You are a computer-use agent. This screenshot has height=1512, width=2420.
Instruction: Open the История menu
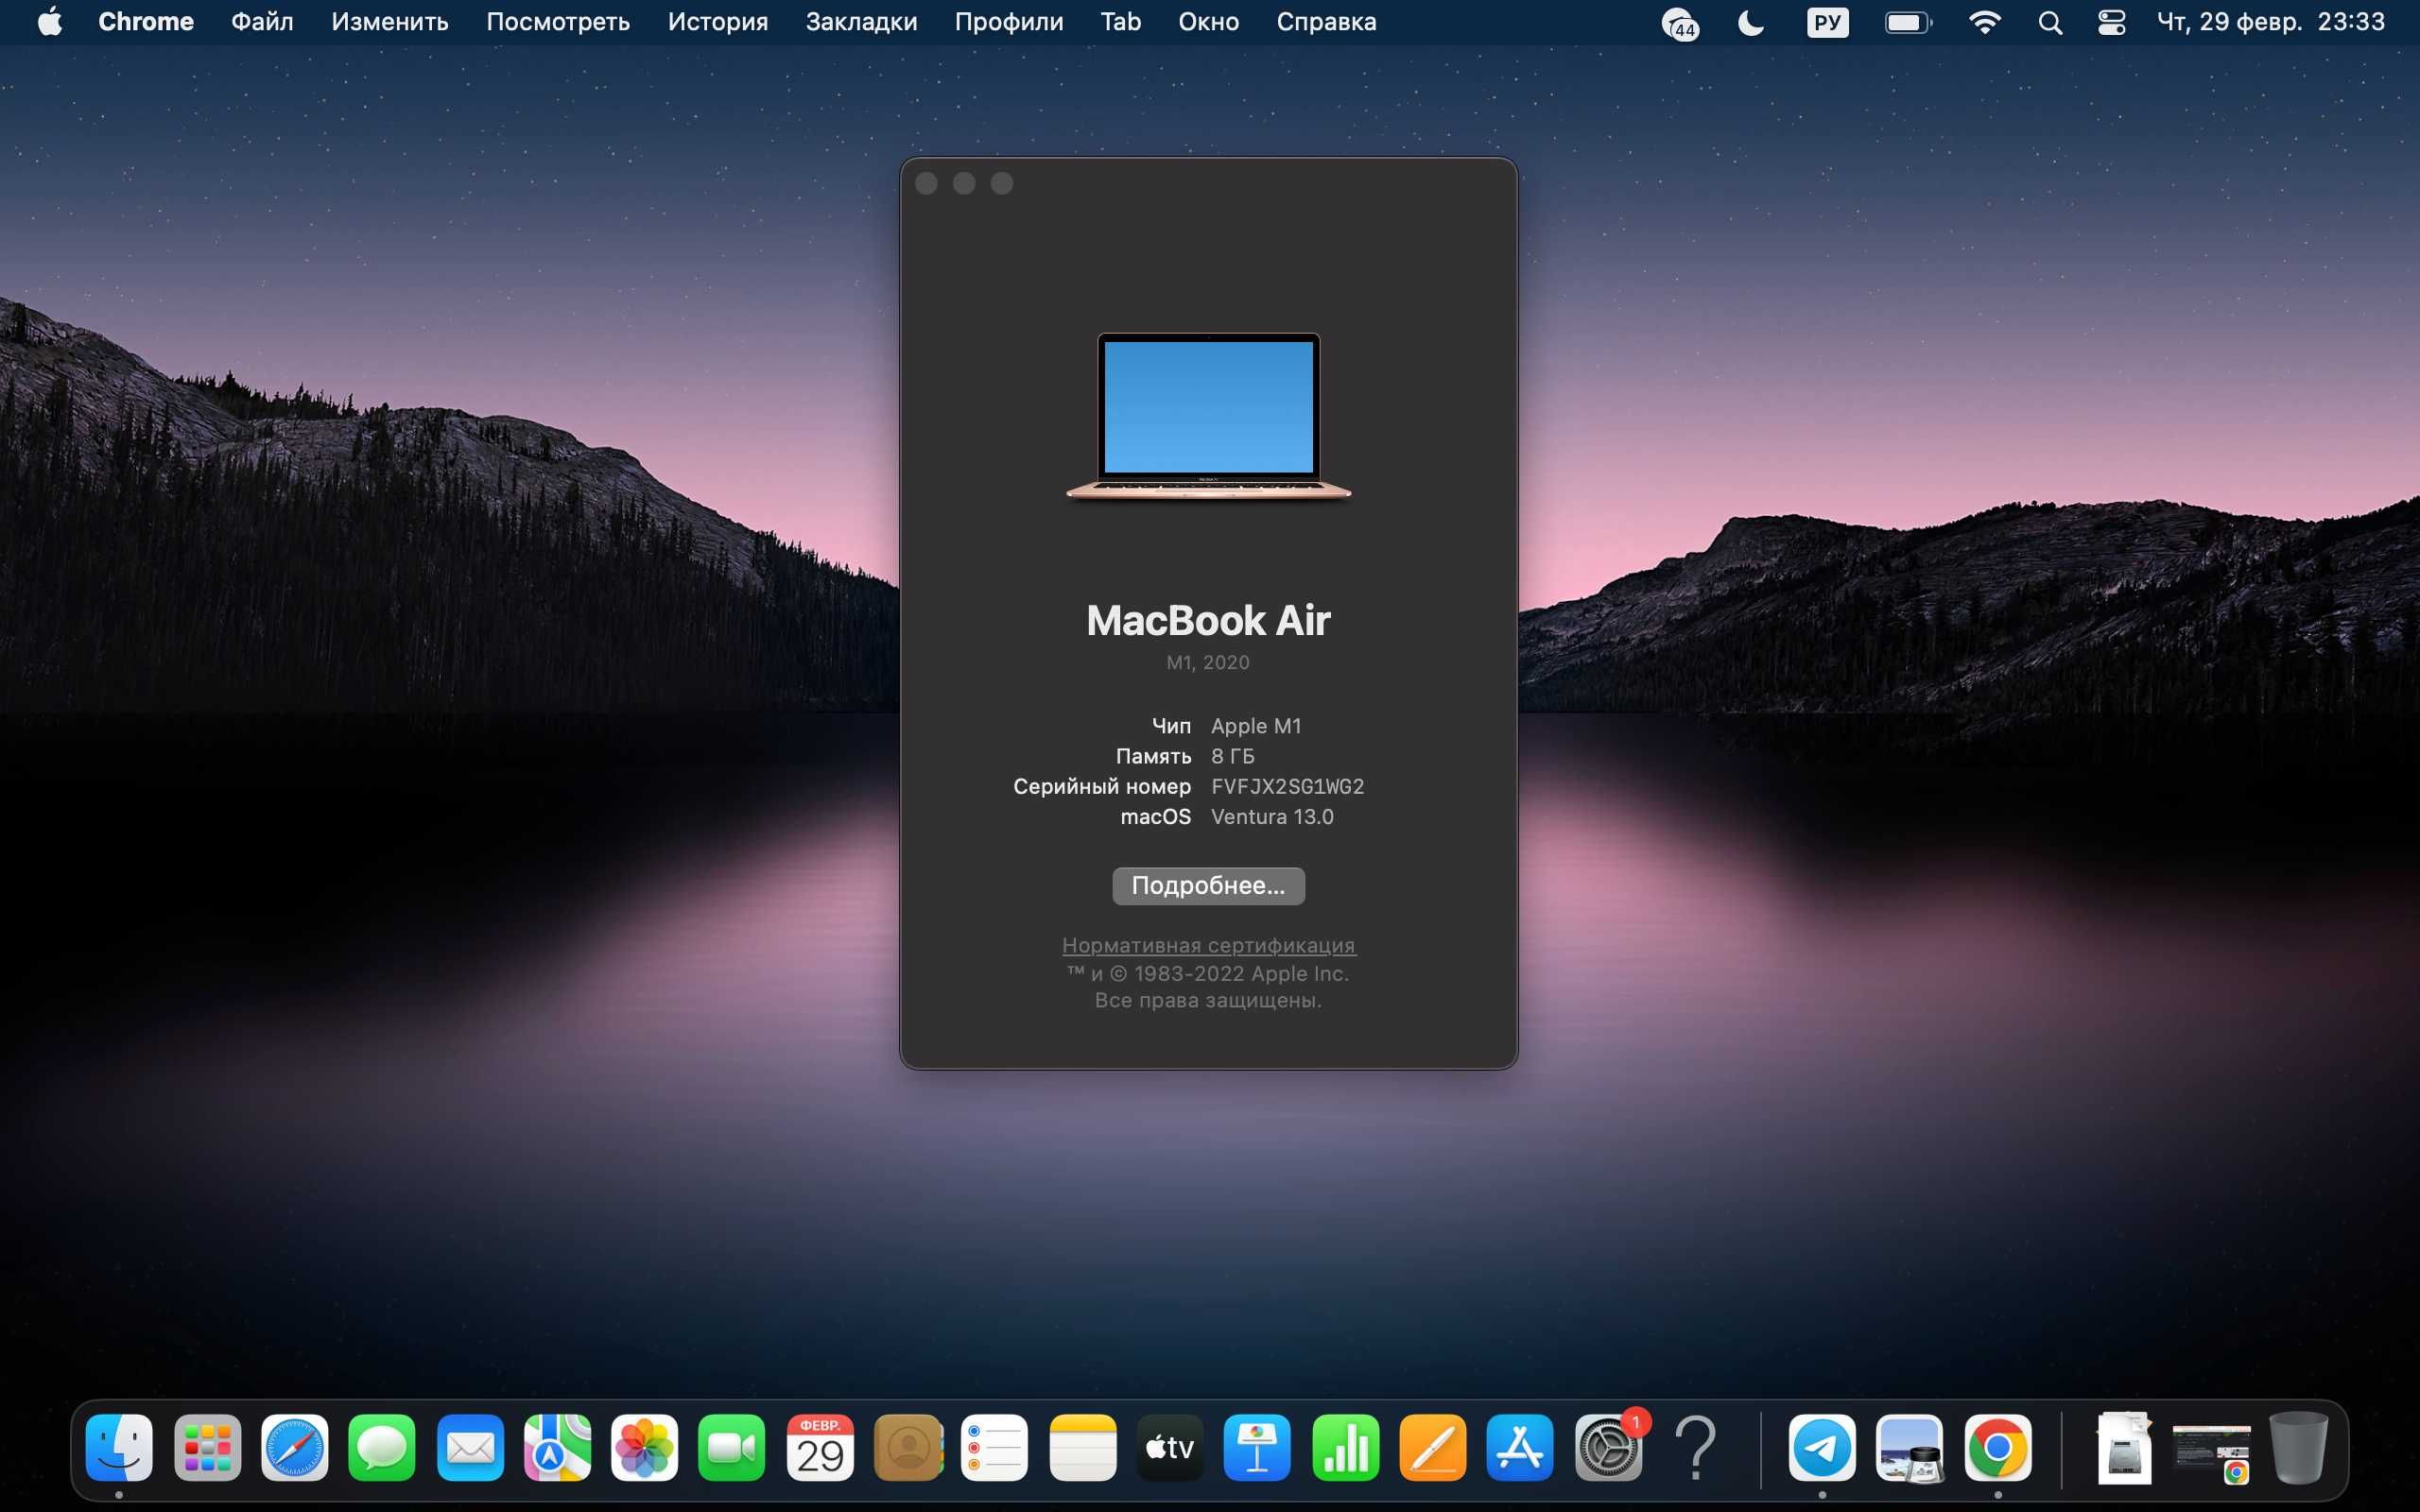tap(718, 22)
